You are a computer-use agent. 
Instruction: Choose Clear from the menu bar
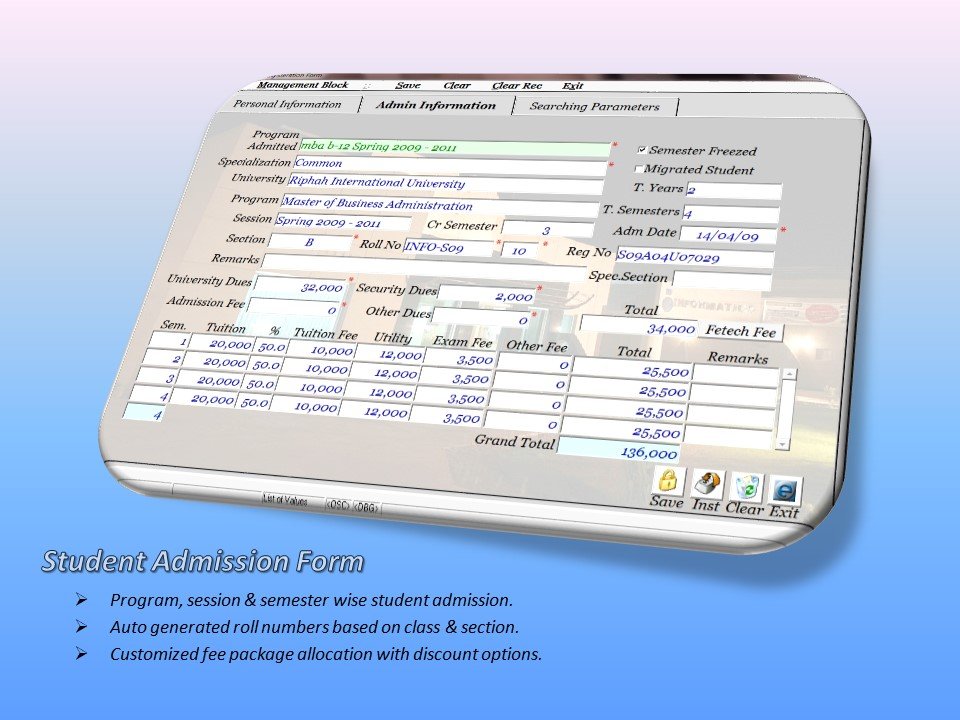click(457, 86)
